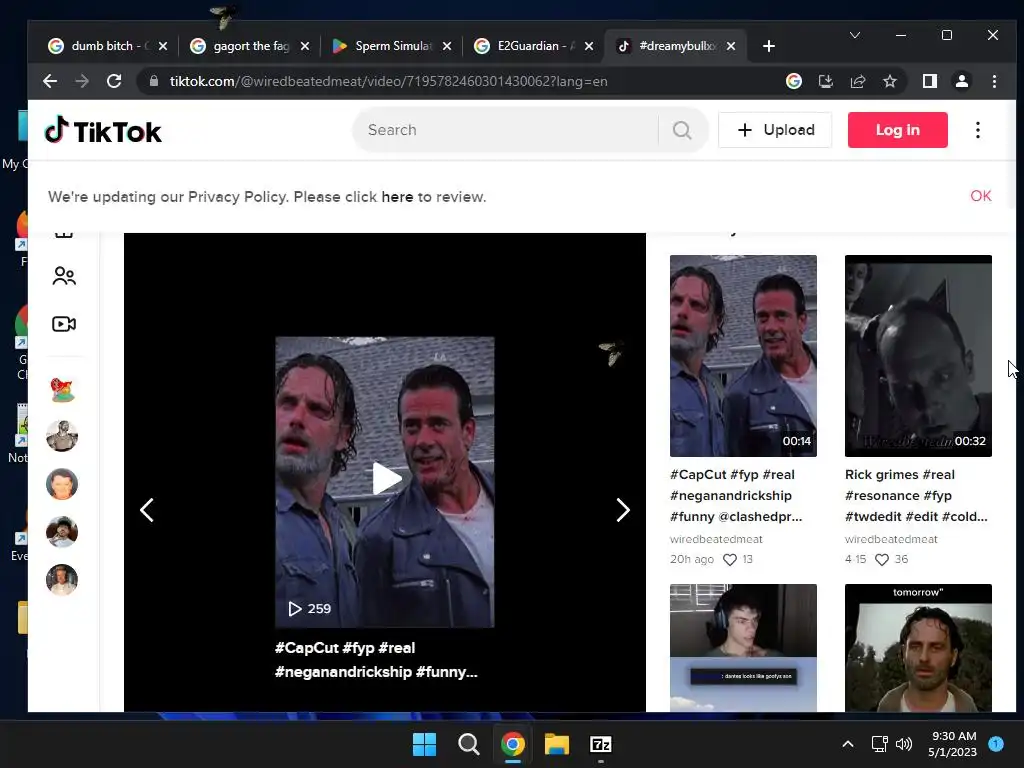This screenshot has height=768, width=1024.
Task: Click the search magnifier icon in TikTok
Action: click(x=682, y=130)
